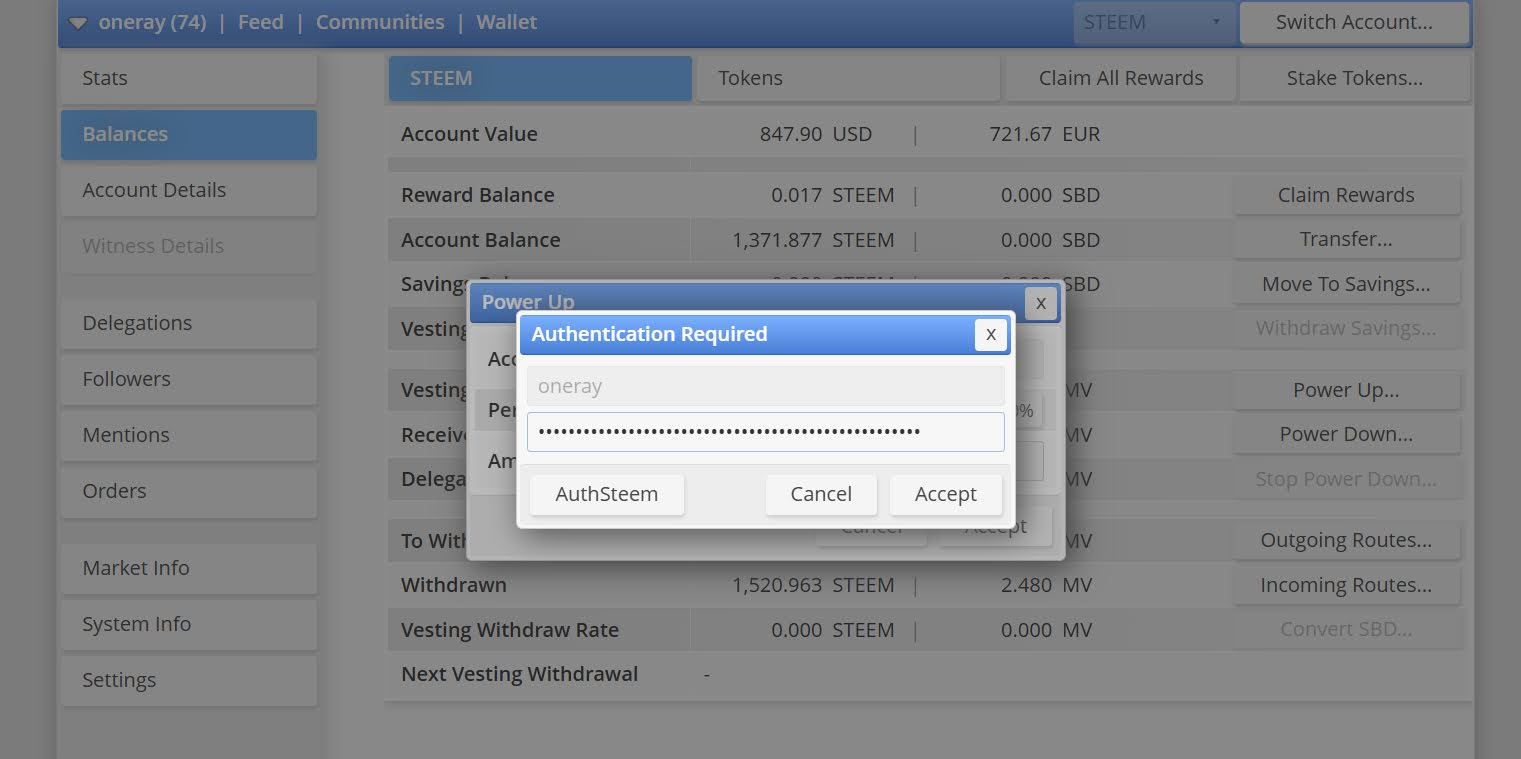Click the Stop Power Down... button
The width and height of the screenshot is (1521, 759).
[x=1346, y=479]
